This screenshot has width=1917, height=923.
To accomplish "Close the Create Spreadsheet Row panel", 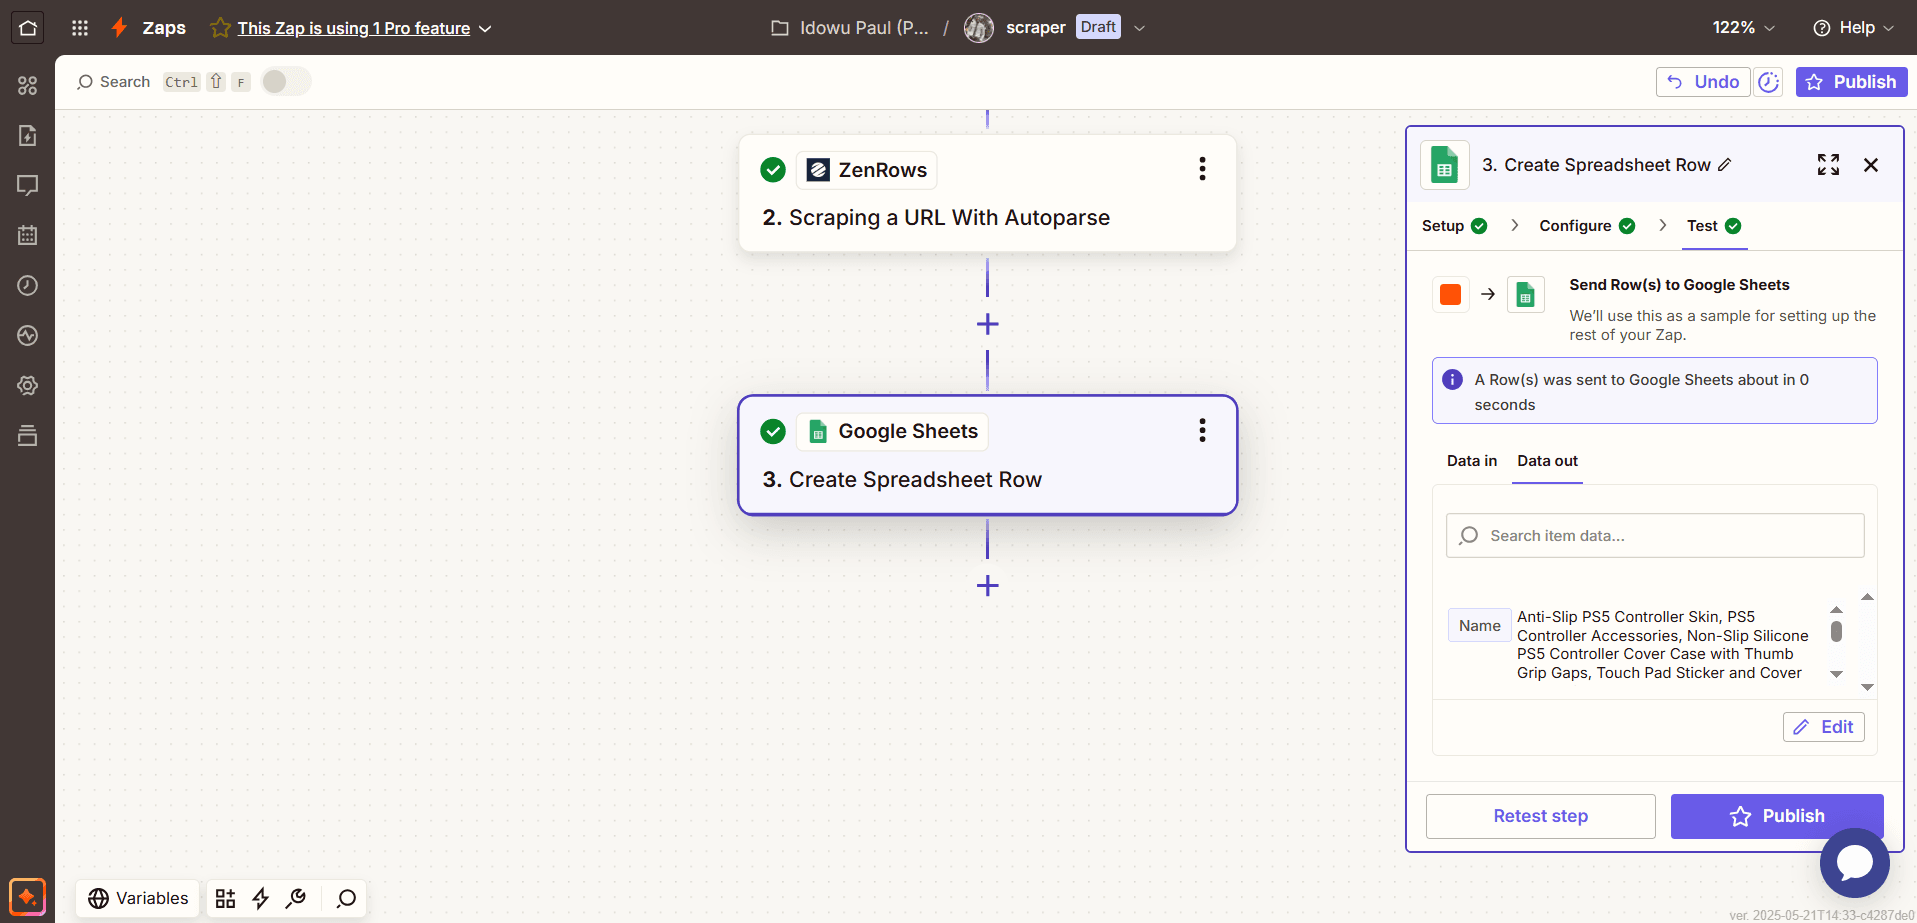I will (x=1871, y=165).
